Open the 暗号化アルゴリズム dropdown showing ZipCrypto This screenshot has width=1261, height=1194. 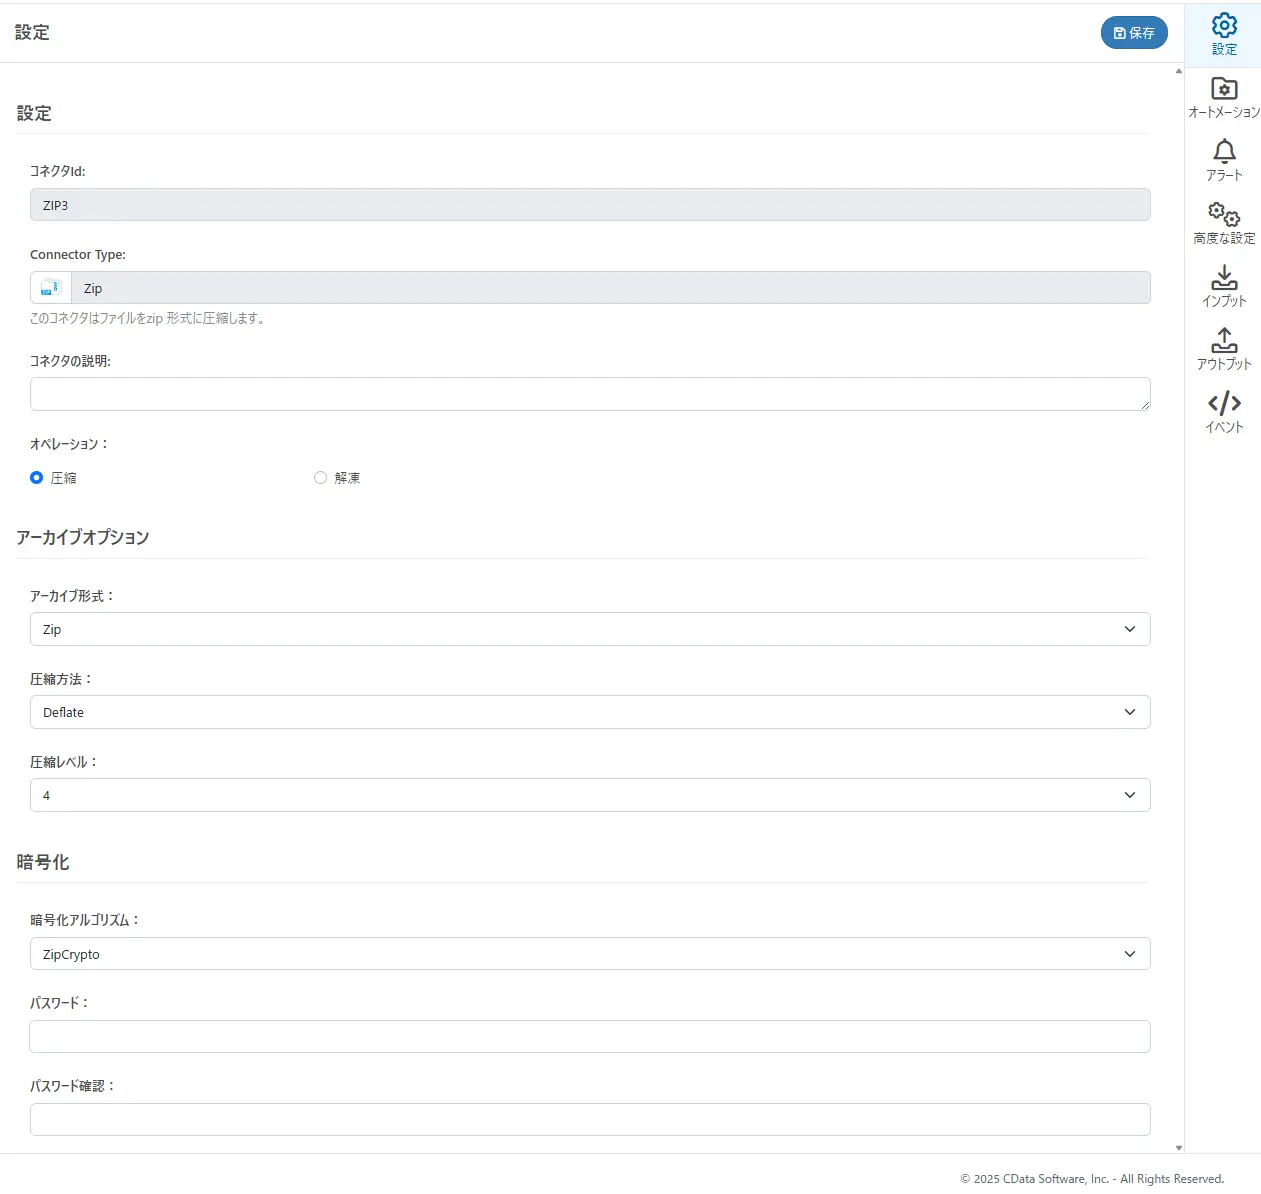(x=590, y=954)
